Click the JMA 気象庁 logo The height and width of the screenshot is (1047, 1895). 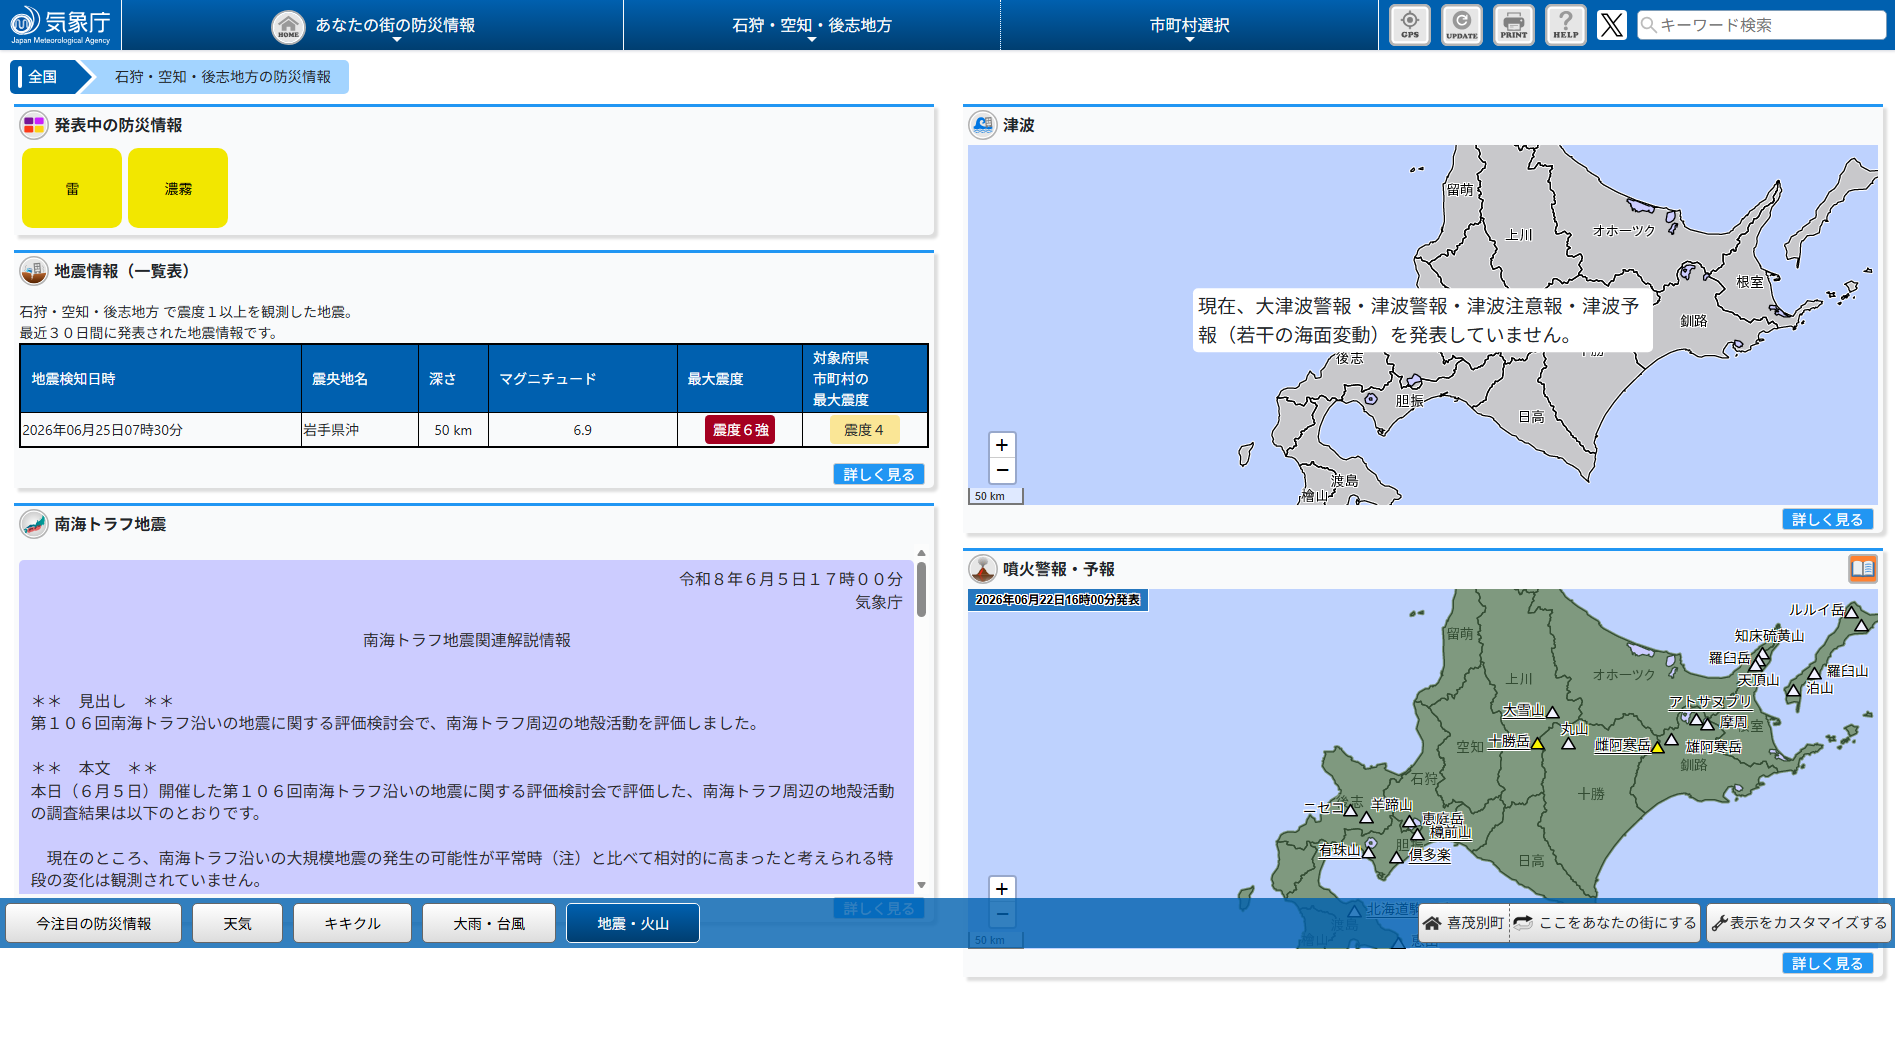tap(61, 25)
